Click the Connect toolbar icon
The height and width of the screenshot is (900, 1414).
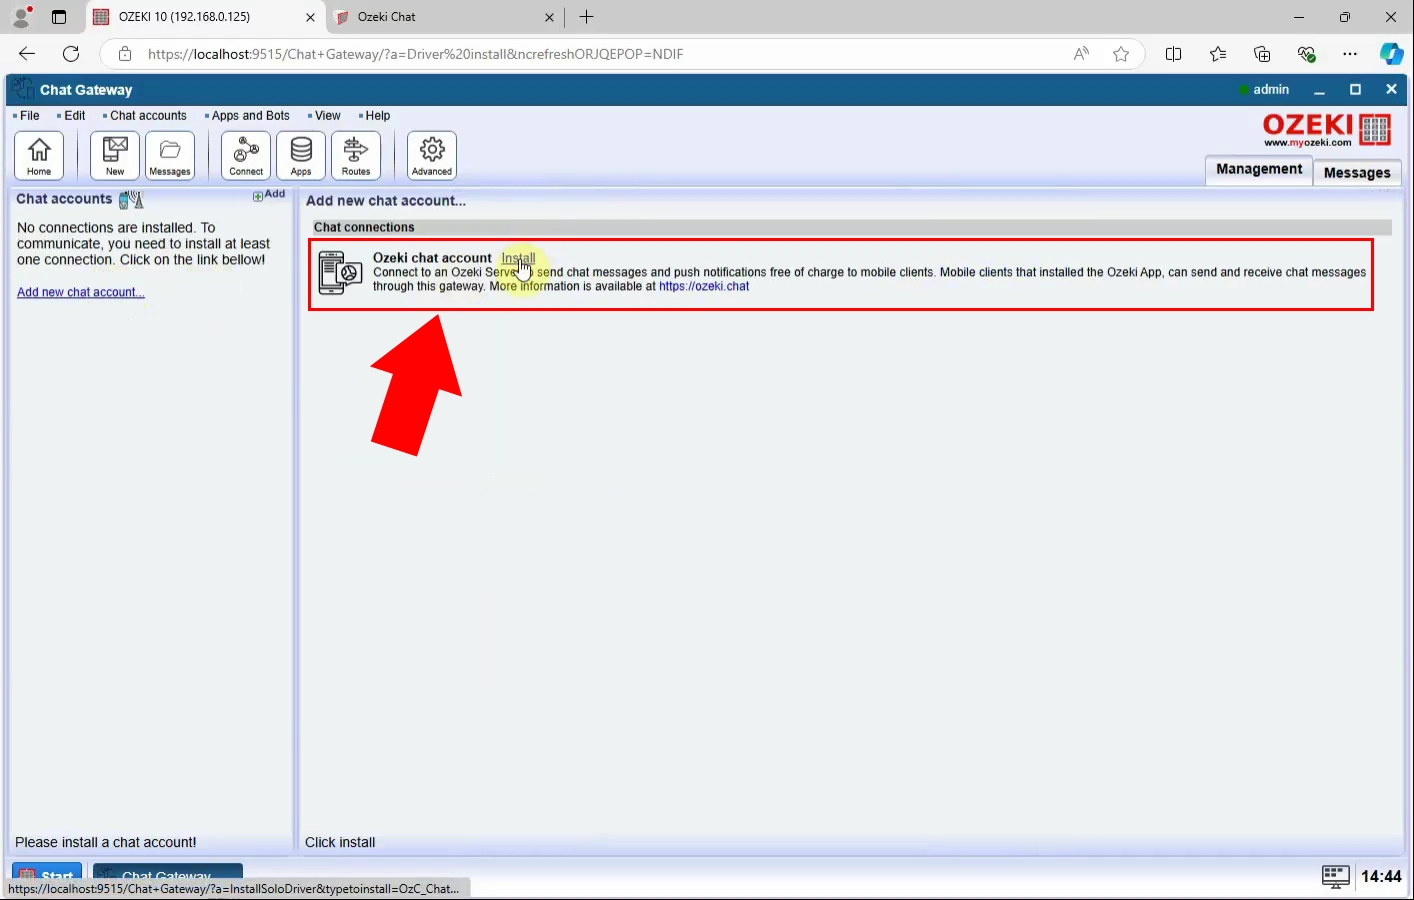(x=246, y=155)
